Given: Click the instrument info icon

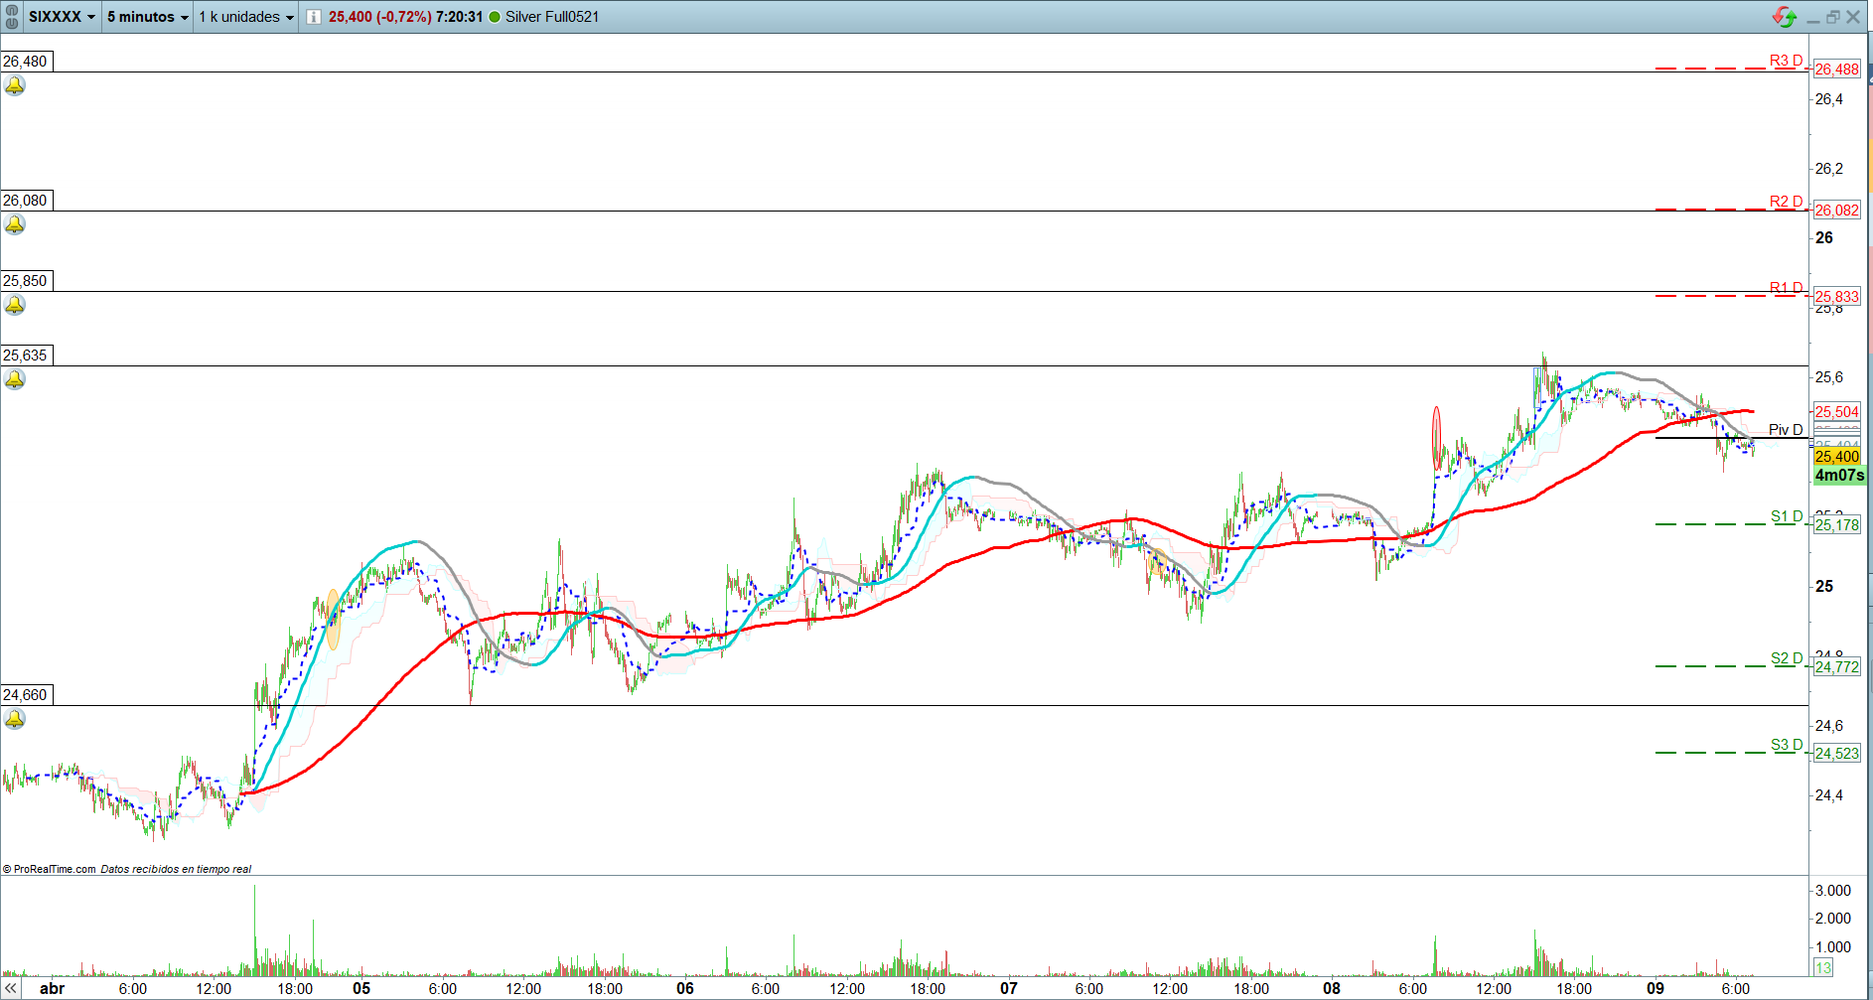Looking at the screenshot, I should 314,17.
